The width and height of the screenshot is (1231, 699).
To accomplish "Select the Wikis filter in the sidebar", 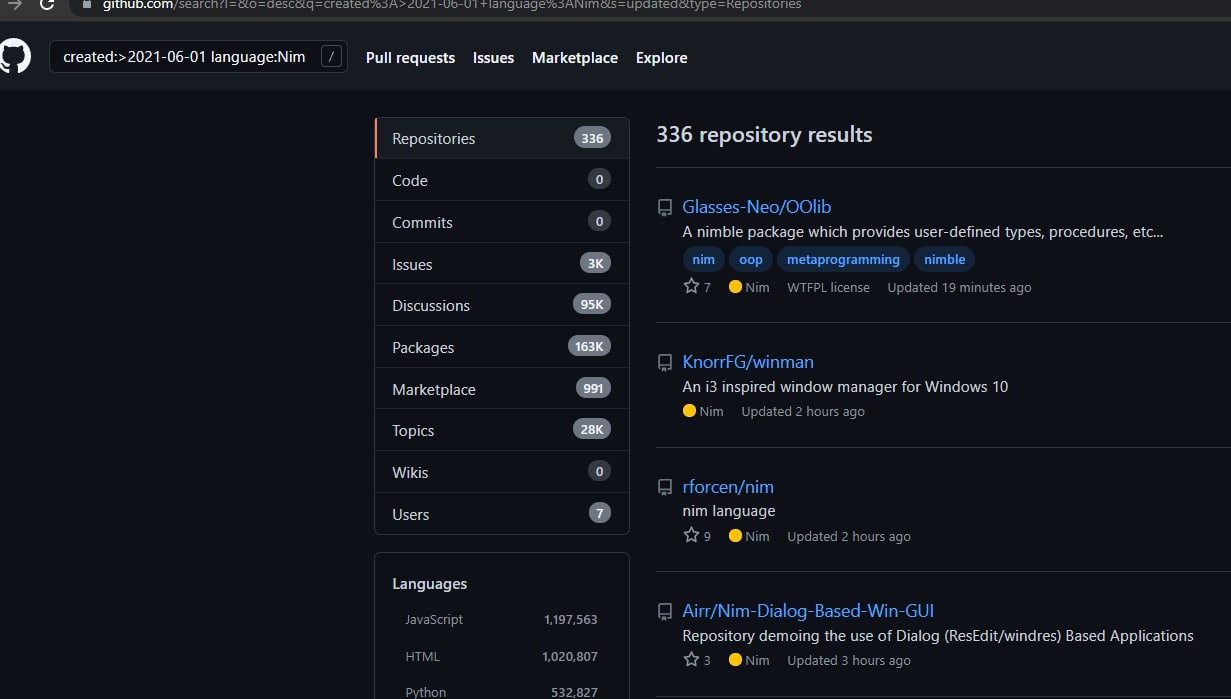I will 502,472.
